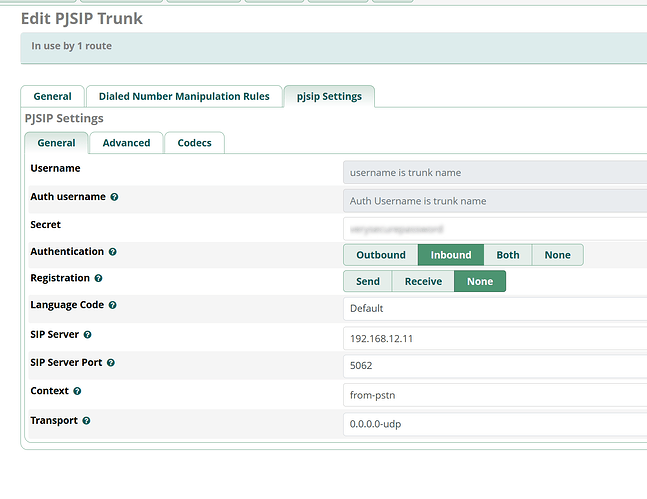The height and width of the screenshot is (499, 647).
Task: Open the Transport dropdown showing 0.0.0.0-udp
Action: [494, 424]
